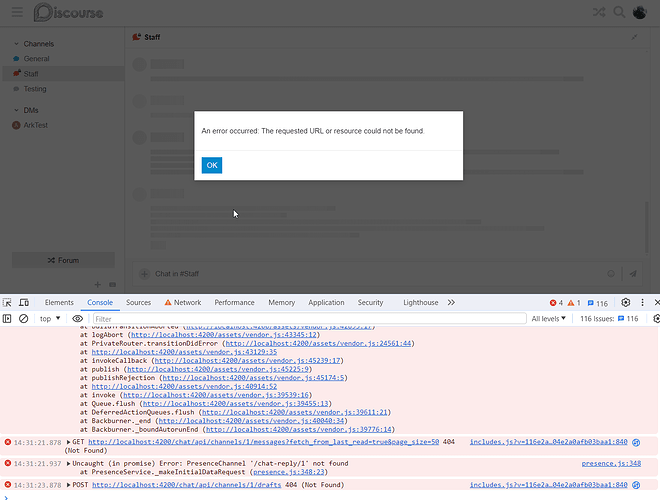Open the vendor.js:39455:13 Queue.flush link
This screenshot has height=500, width=660.
[235, 404]
